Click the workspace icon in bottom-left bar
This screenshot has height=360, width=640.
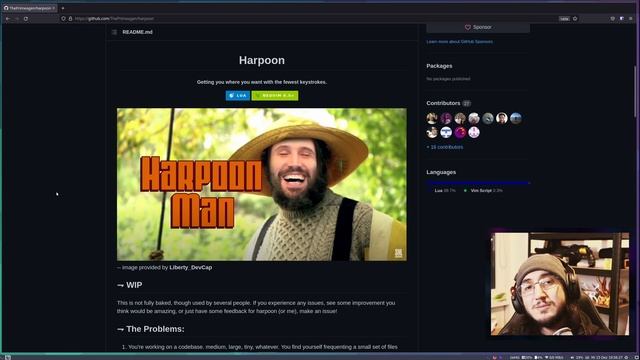7,357
